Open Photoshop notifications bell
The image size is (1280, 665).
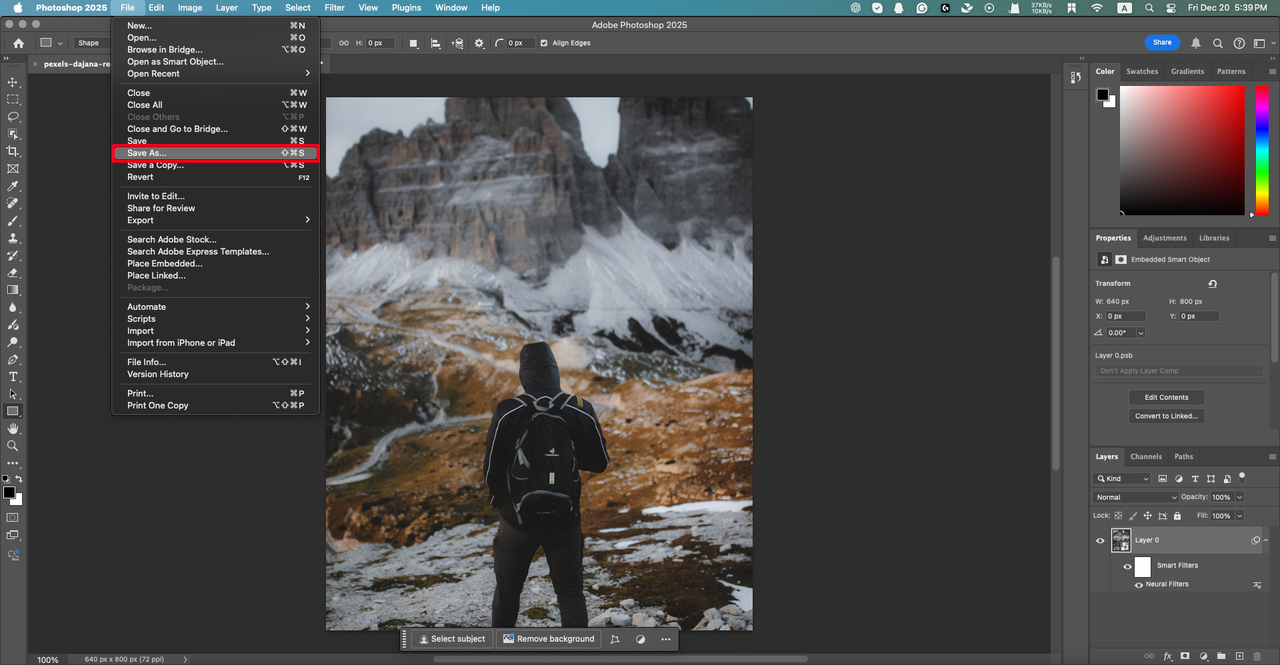pos(1196,43)
